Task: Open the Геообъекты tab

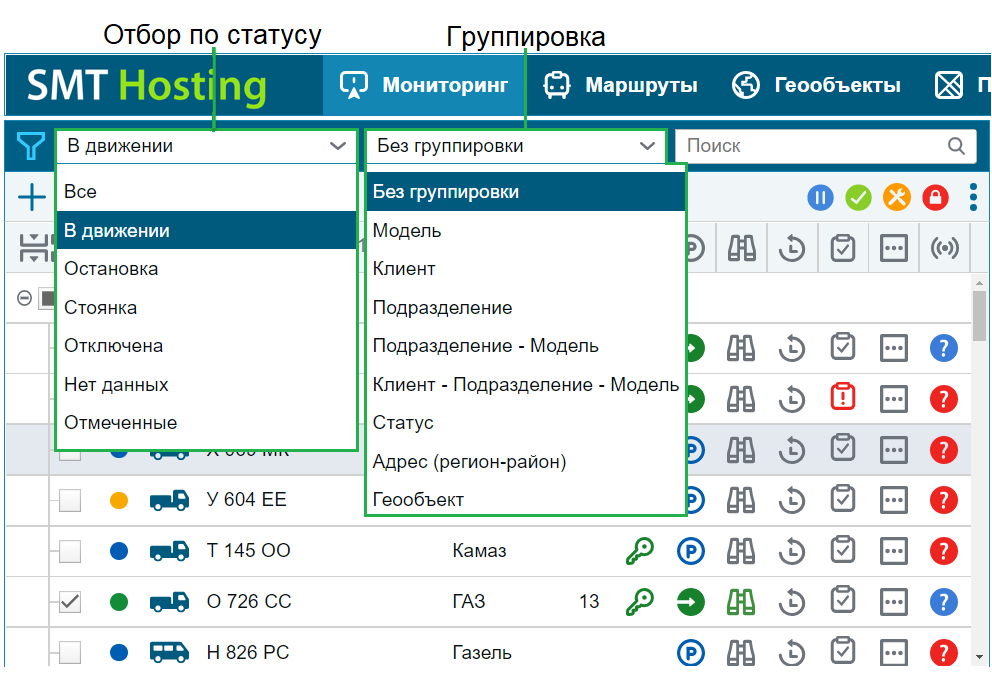Action: (816, 85)
